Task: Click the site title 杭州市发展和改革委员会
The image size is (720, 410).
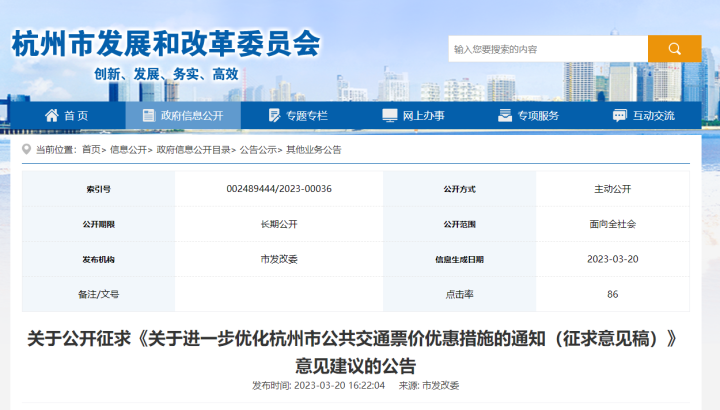Action: (166, 44)
